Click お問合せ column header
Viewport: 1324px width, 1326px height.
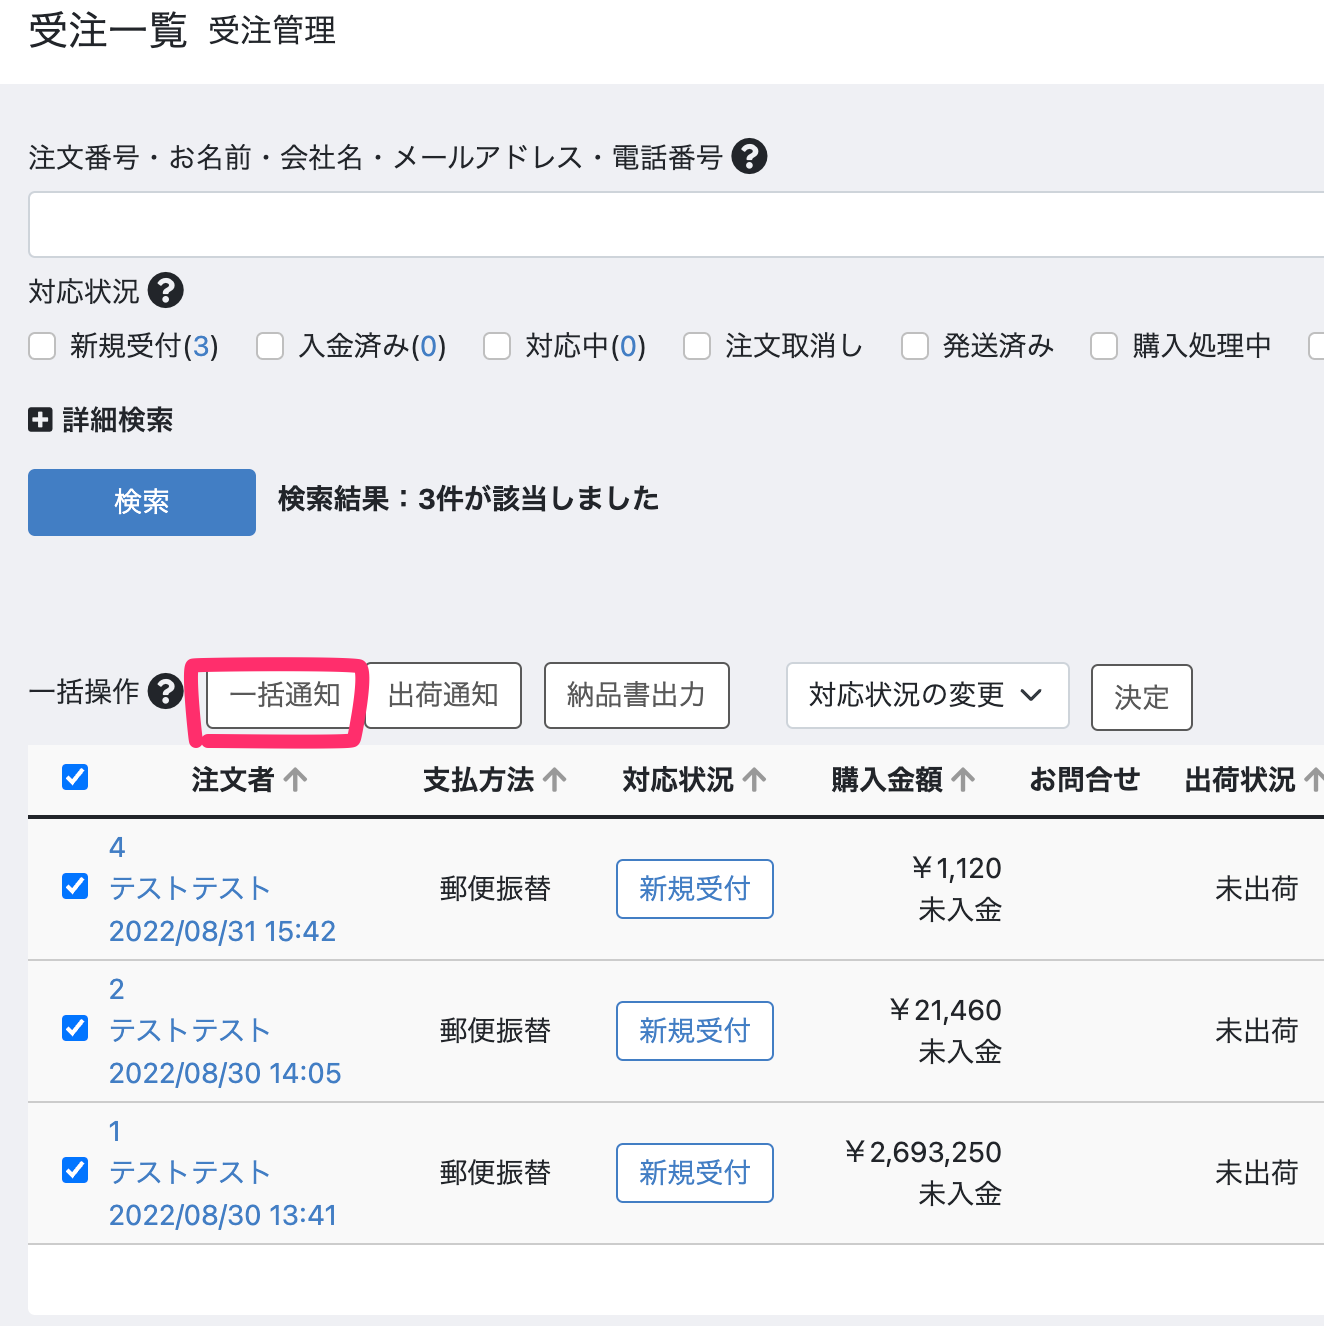[1085, 780]
